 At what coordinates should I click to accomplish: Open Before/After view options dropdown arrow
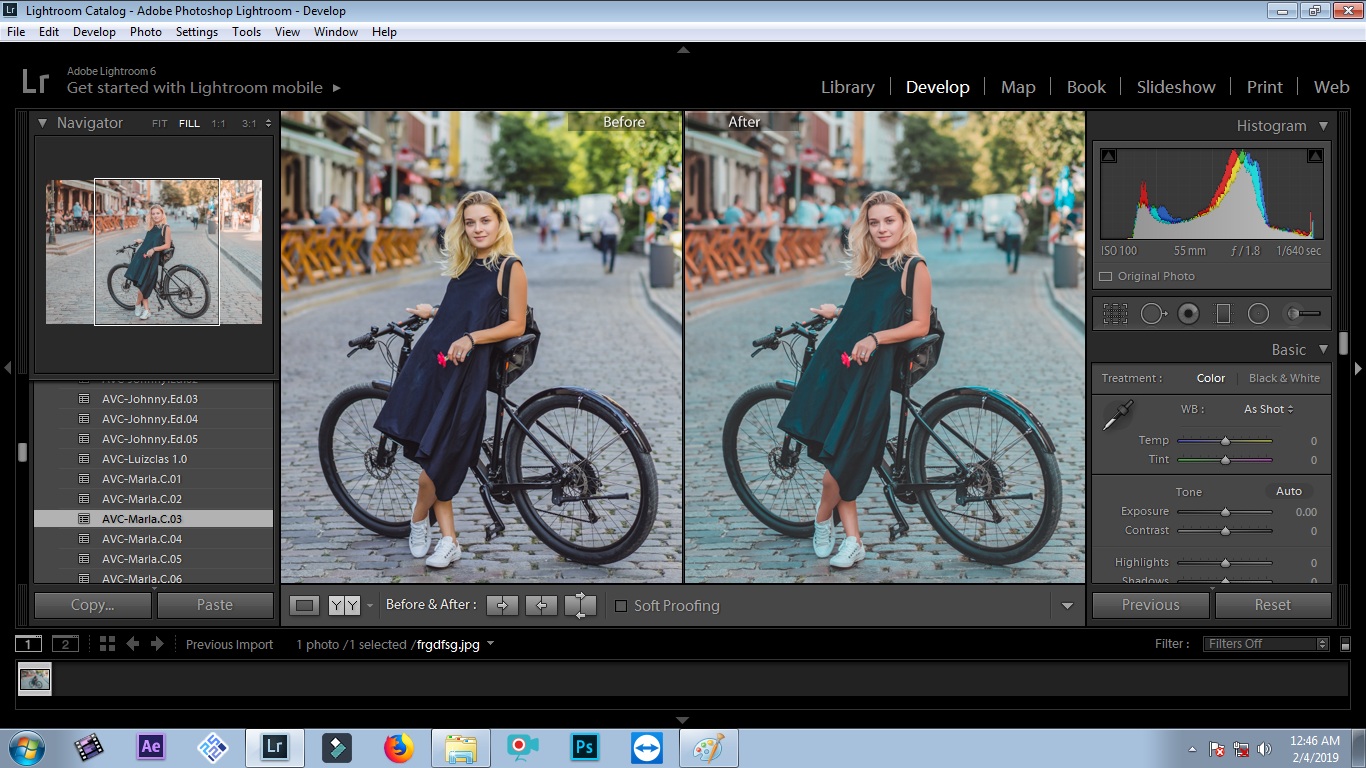(370, 606)
